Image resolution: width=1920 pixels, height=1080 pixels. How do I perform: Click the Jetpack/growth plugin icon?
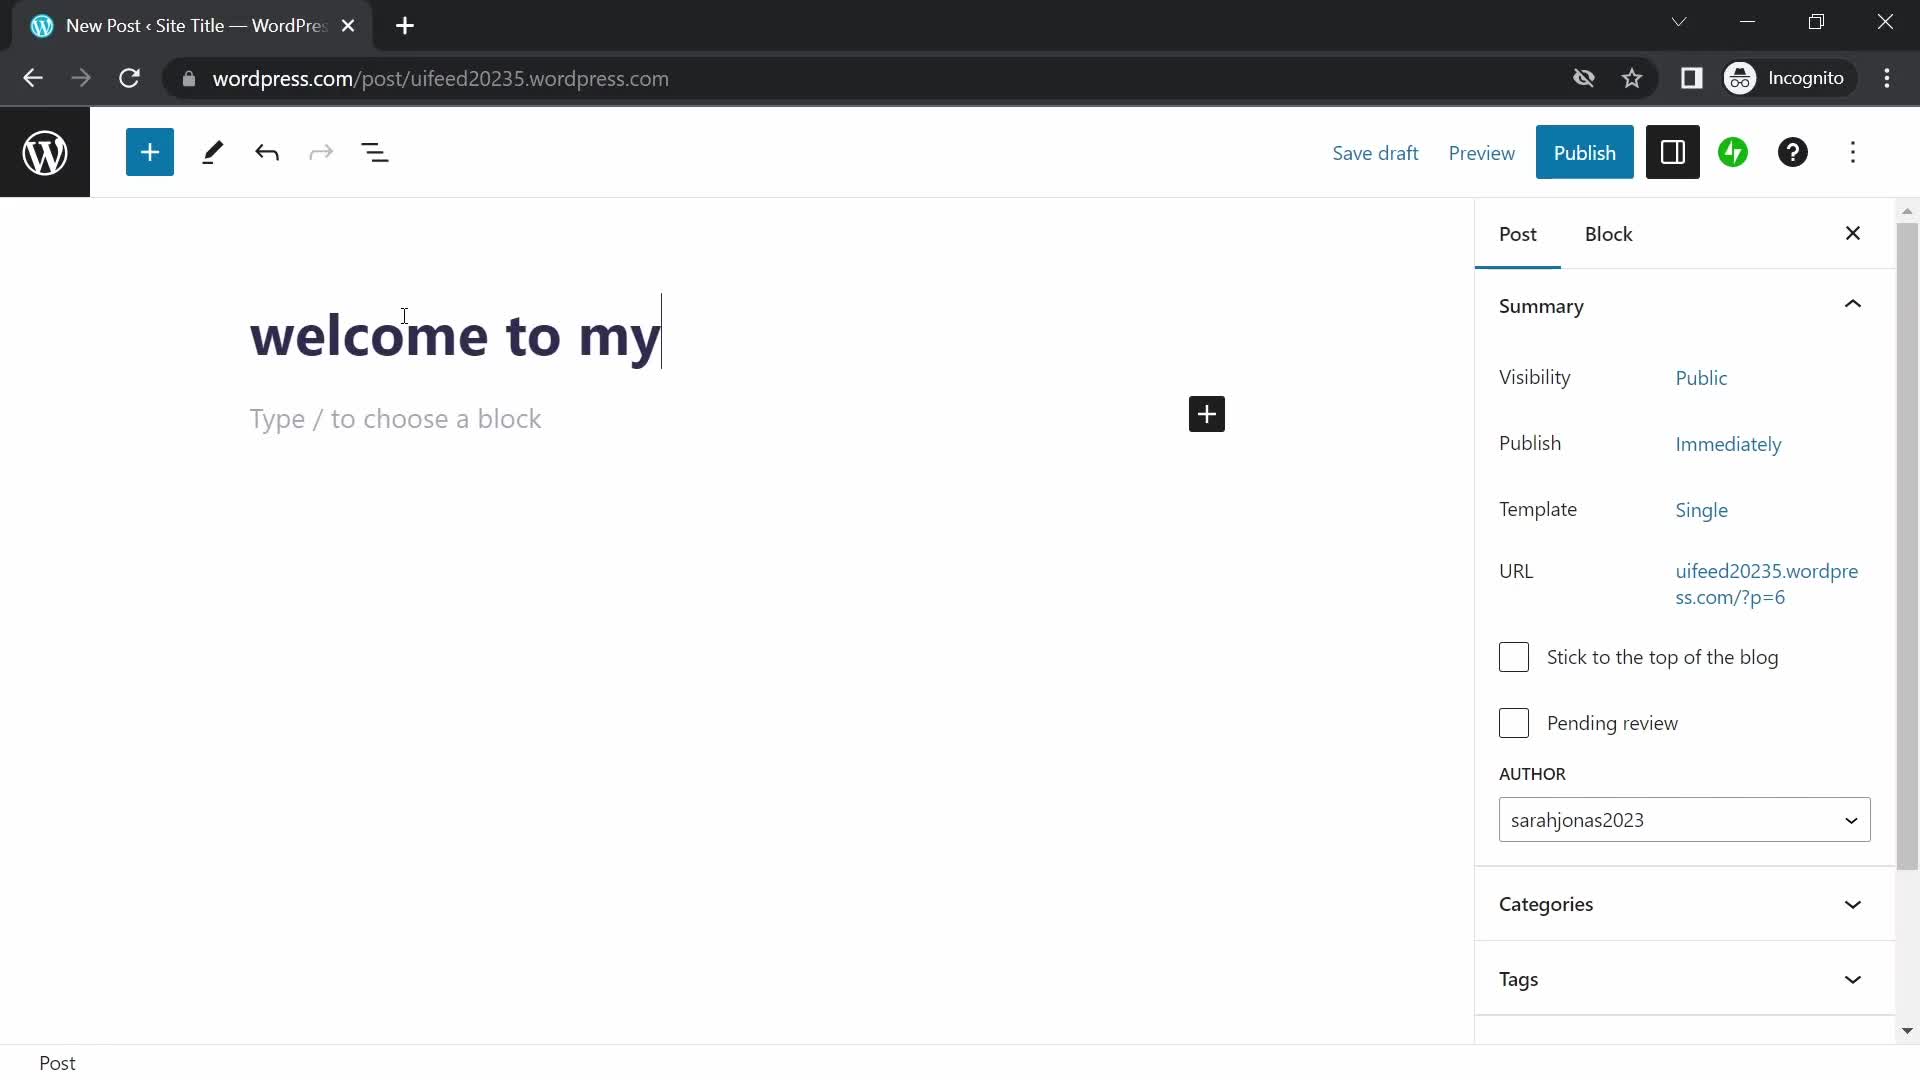(x=1734, y=153)
